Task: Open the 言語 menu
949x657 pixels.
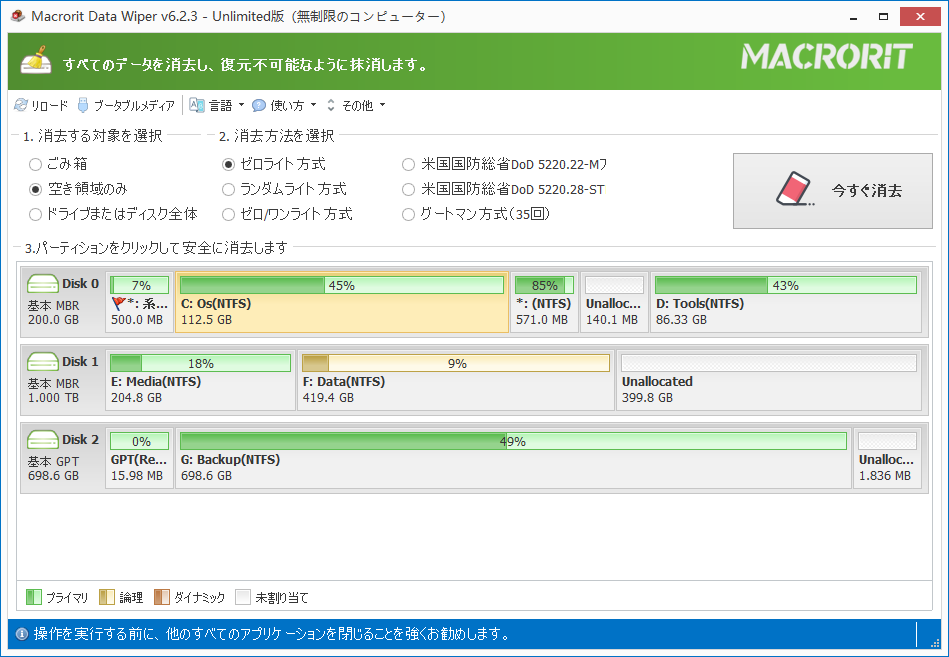Action: tap(217, 105)
